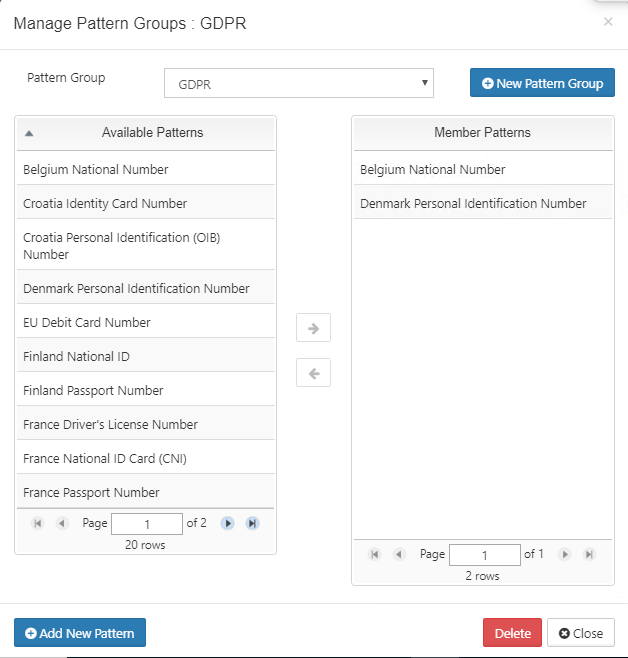
Task: Close the dialog with the X icon
Action: [x=608, y=21]
